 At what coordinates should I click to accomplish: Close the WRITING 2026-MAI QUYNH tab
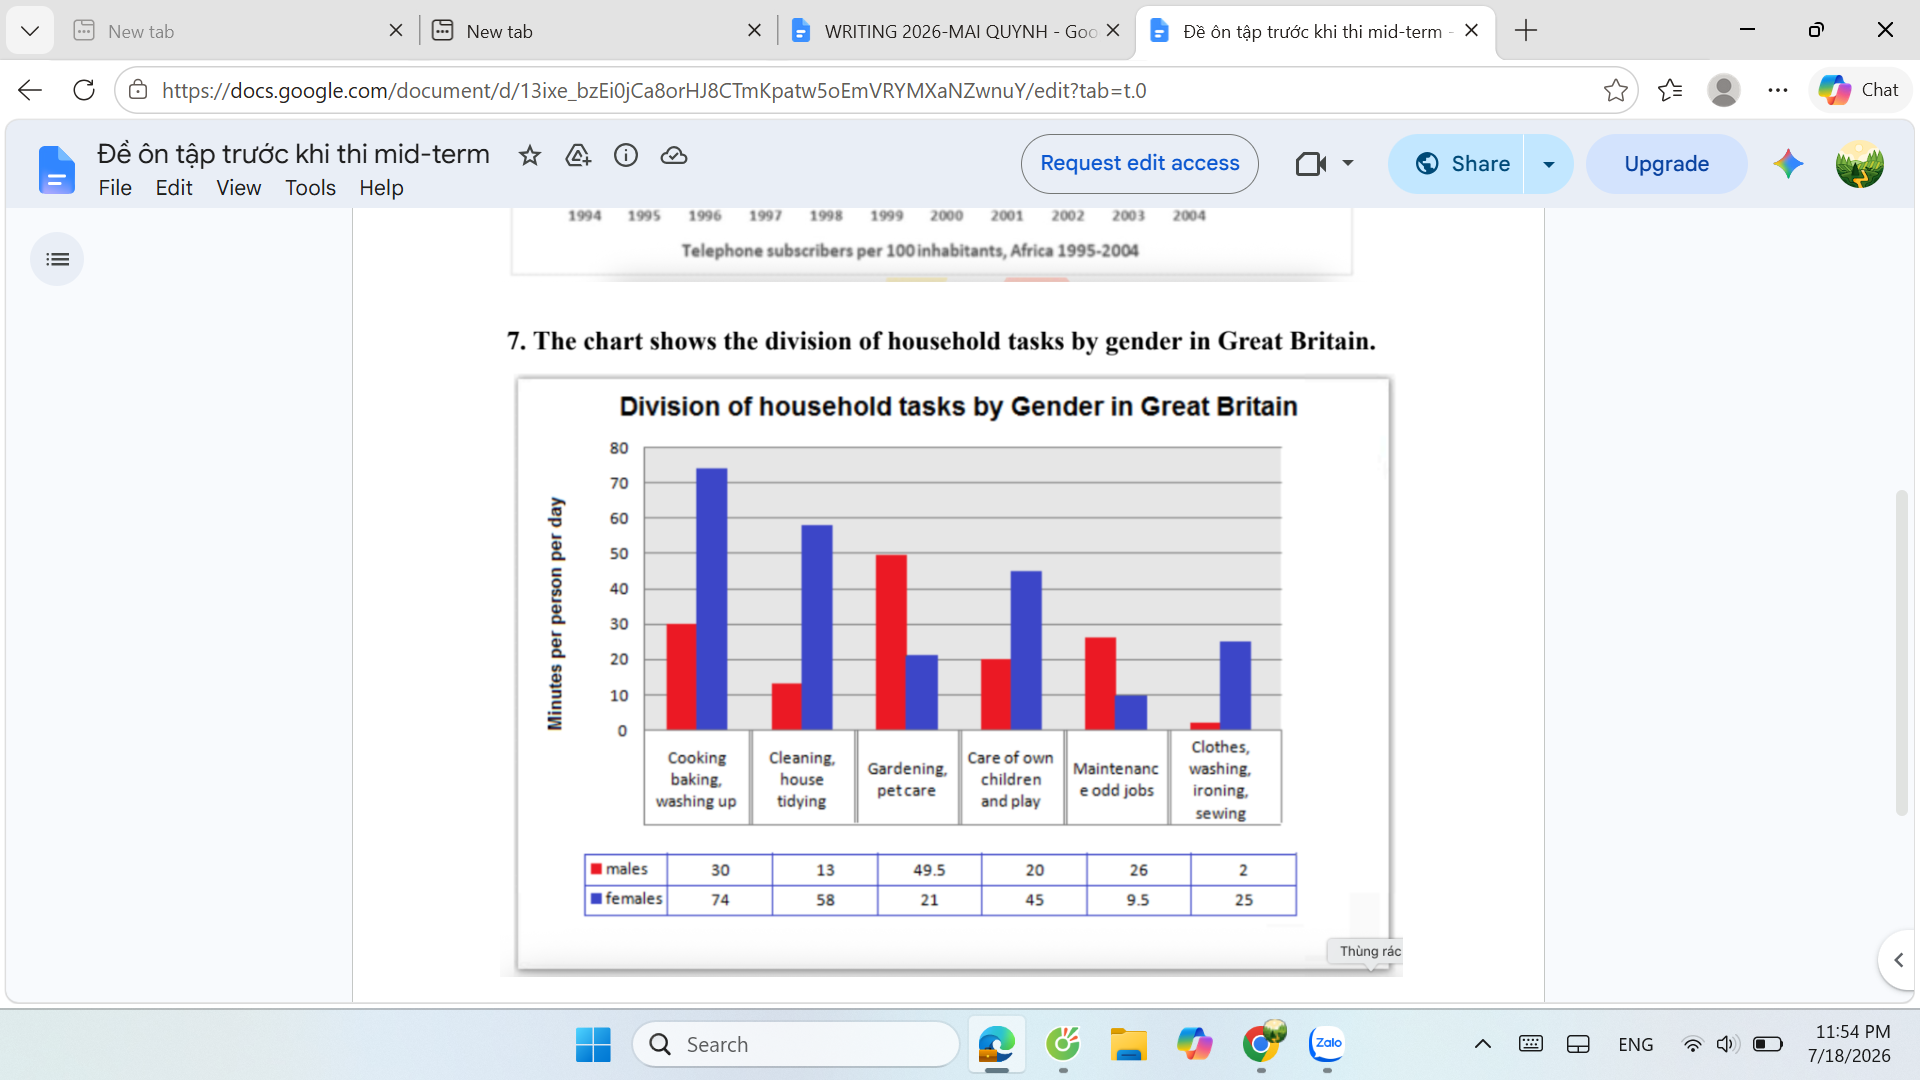click(x=1113, y=31)
